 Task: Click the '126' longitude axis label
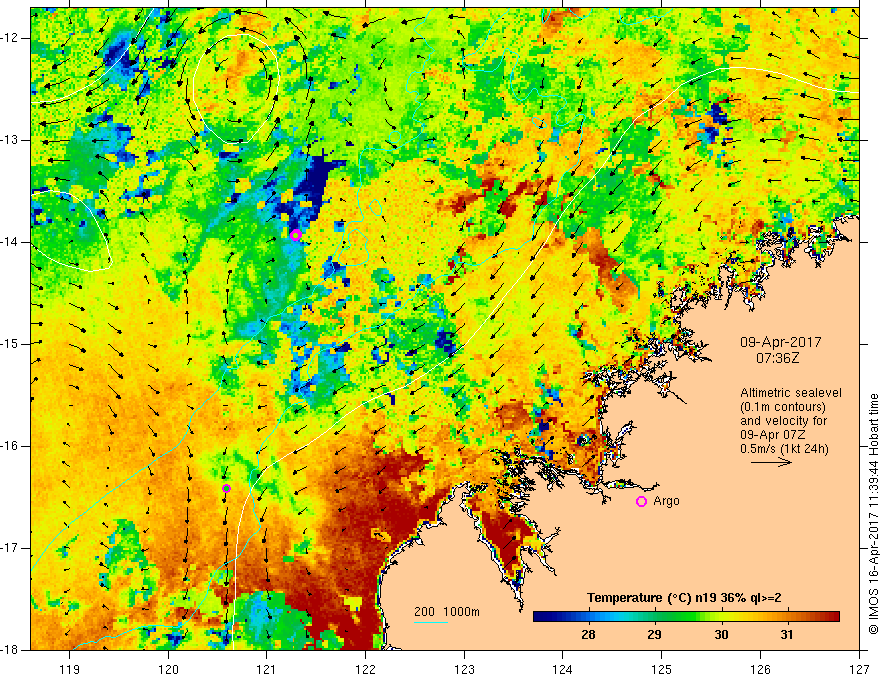tap(760, 669)
